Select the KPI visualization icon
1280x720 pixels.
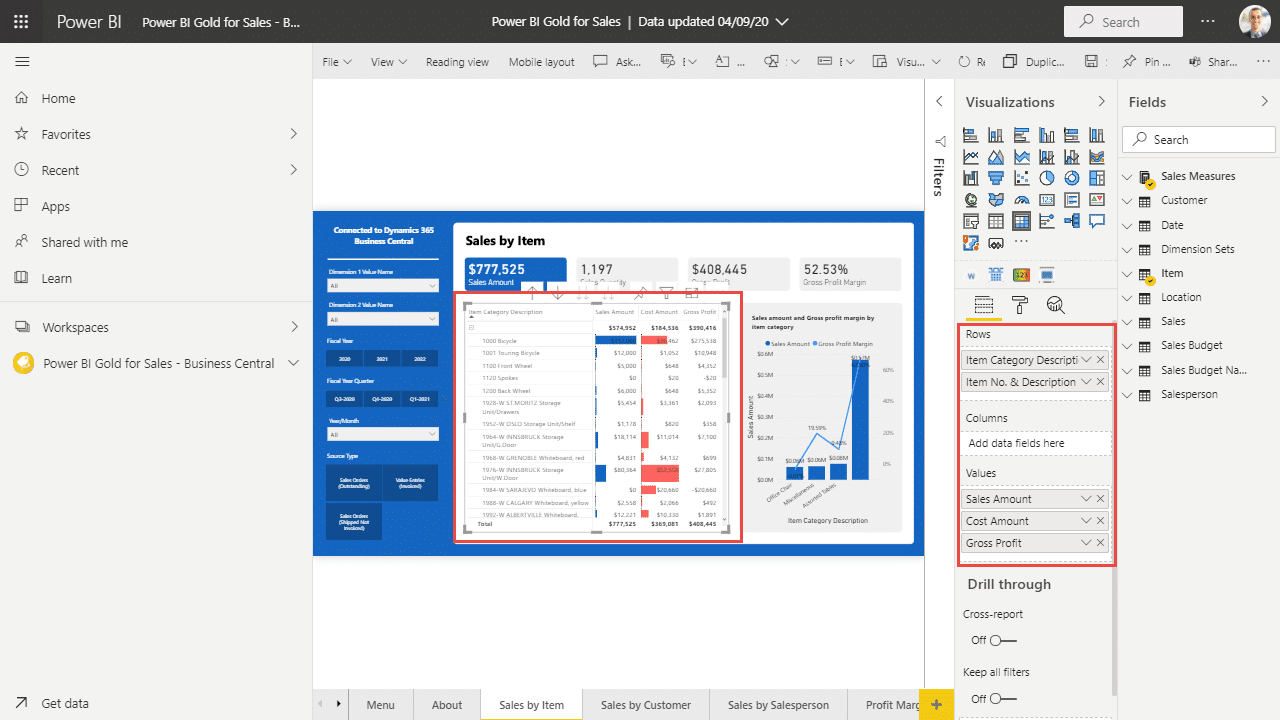[x=1097, y=200]
